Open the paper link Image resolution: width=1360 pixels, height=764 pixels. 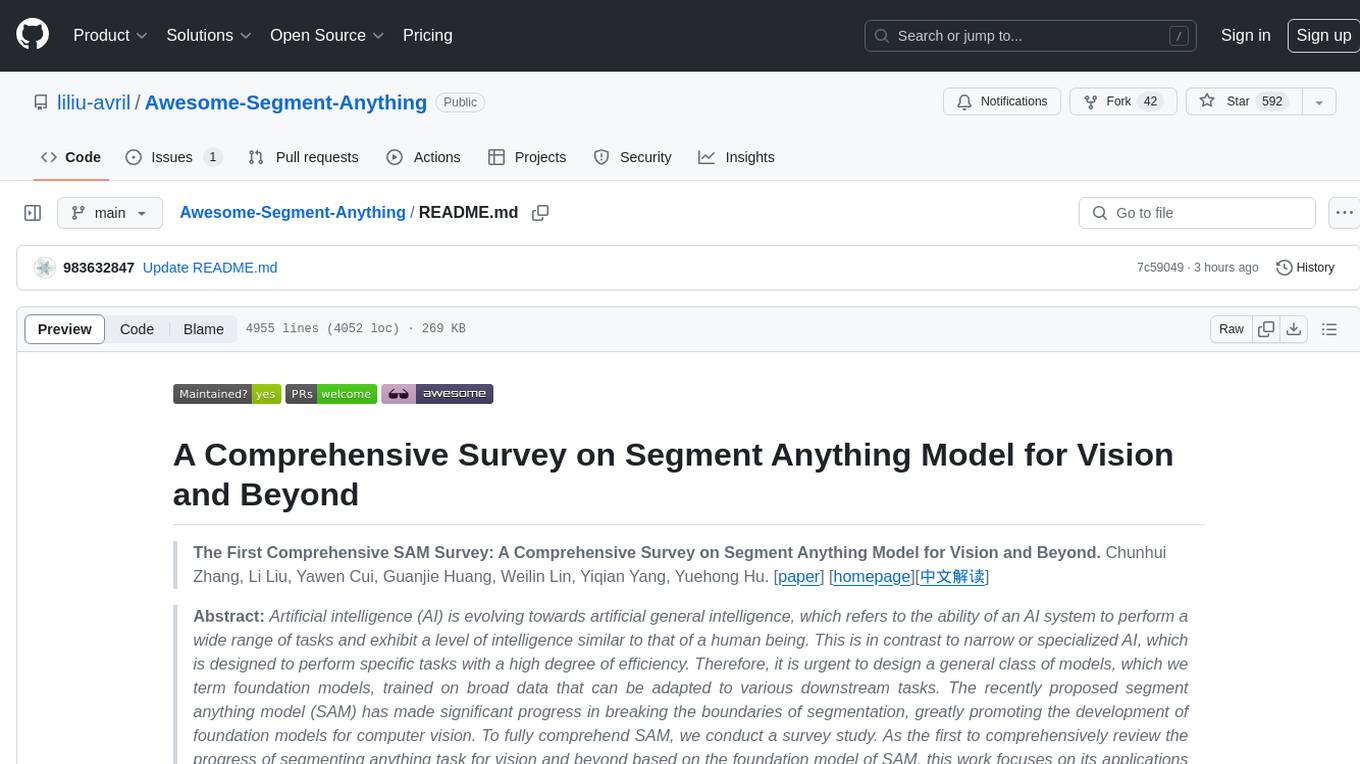799,576
